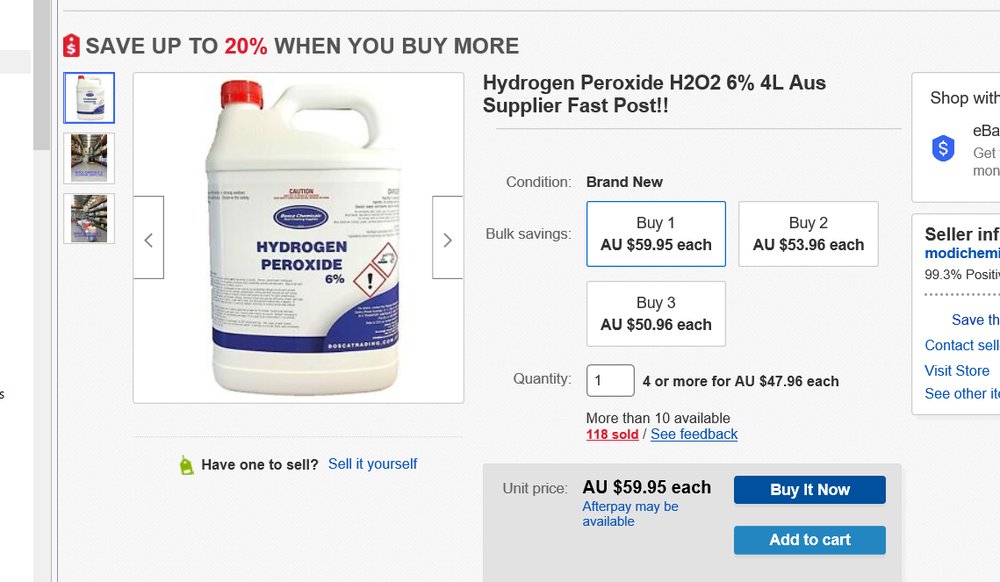
Task: Click the green sell tag icon
Action: click(186, 465)
